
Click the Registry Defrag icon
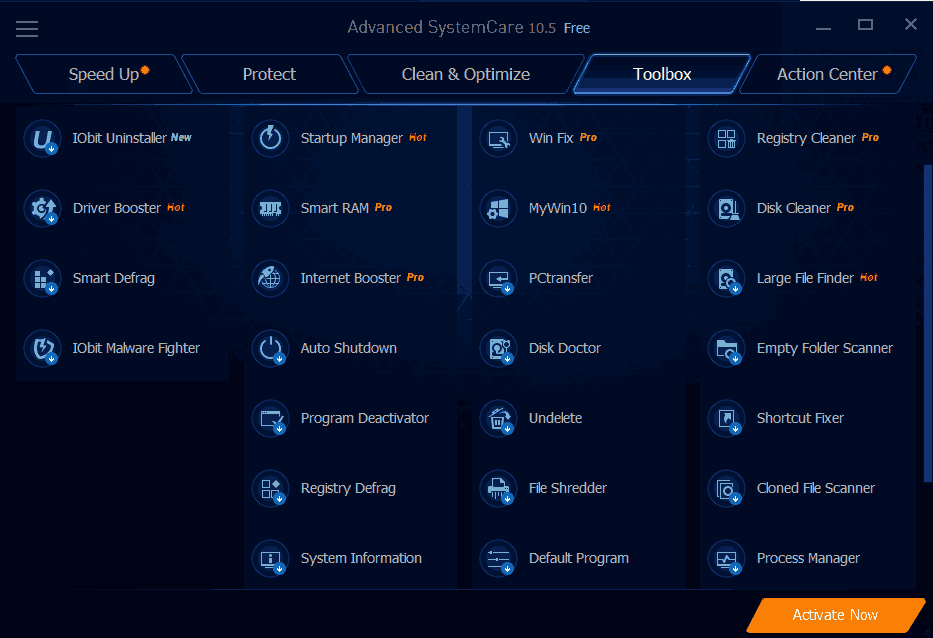(271, 489)
